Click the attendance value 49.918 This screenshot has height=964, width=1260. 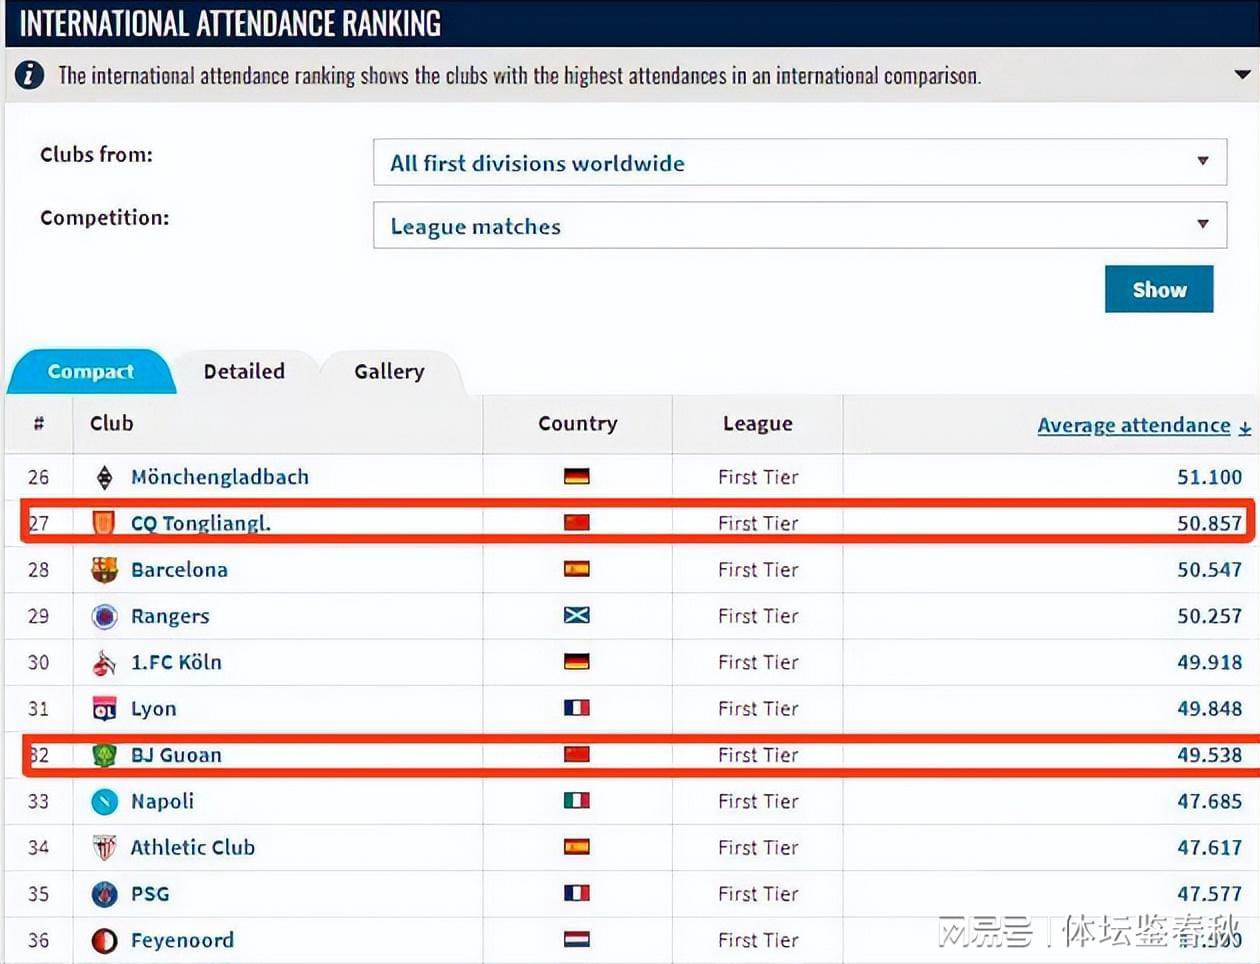point(1209,662)
